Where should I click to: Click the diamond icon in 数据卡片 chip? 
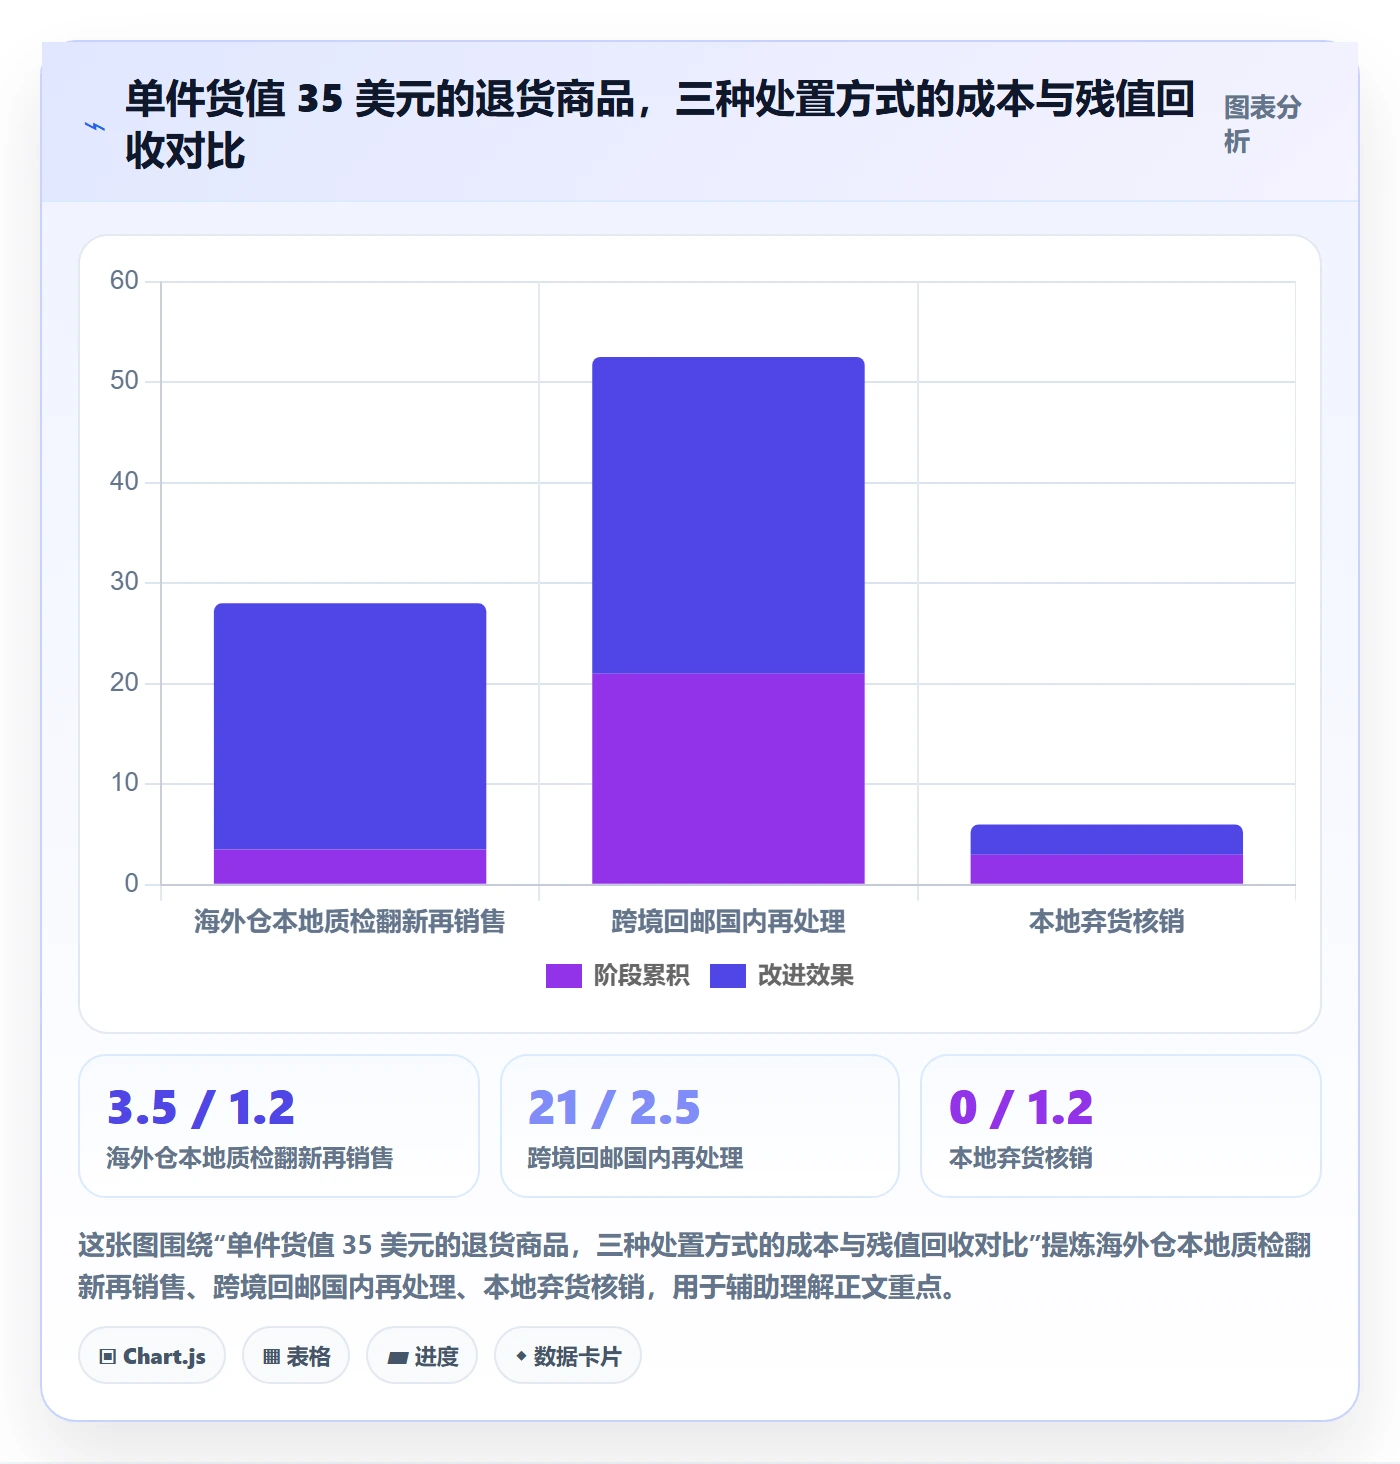pos(521,1356)
